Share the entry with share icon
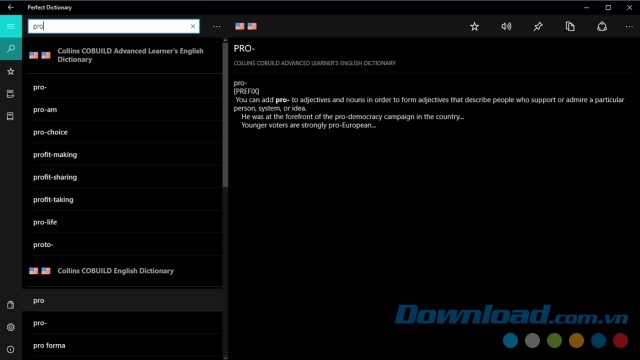Image resolution: width=640 pixels, height=360 pixels. [602, 27]
